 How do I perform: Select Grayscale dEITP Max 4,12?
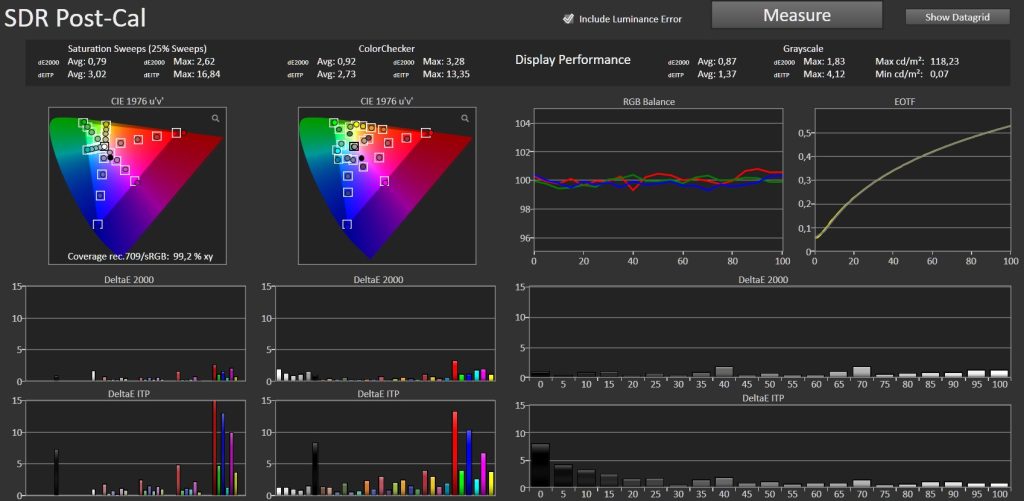pyautogui.click(x=824, y=74)
